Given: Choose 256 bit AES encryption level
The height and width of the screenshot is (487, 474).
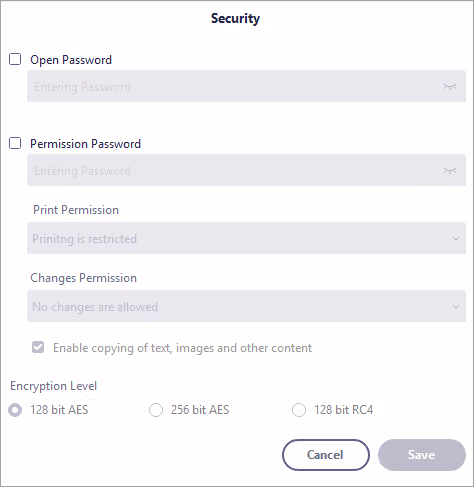Looking at the screenshot, I should click(156, 410).
